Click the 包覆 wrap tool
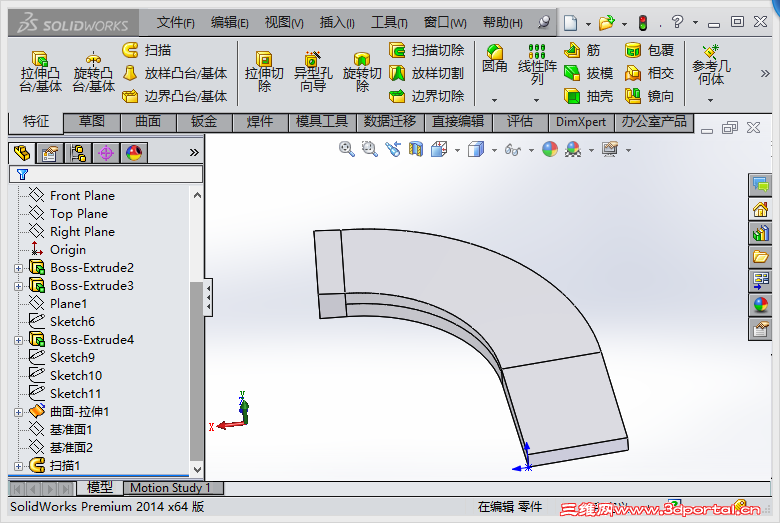The height and width of the screenshot is (523, 780). tap(649, 50)
